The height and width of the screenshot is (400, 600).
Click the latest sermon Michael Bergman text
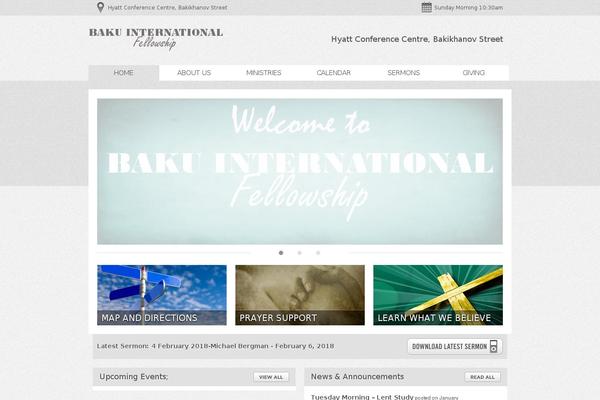[x=215, y=346]
